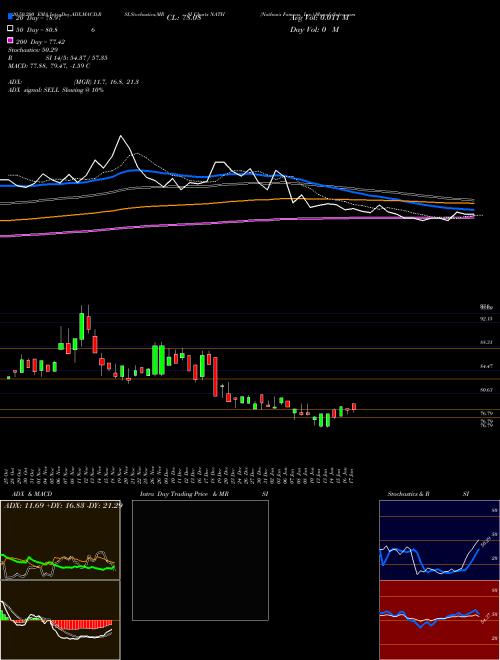This screenshot has width=500, height=660.
Task: Click the red RSI chart panel
Action: pos(439,620)
